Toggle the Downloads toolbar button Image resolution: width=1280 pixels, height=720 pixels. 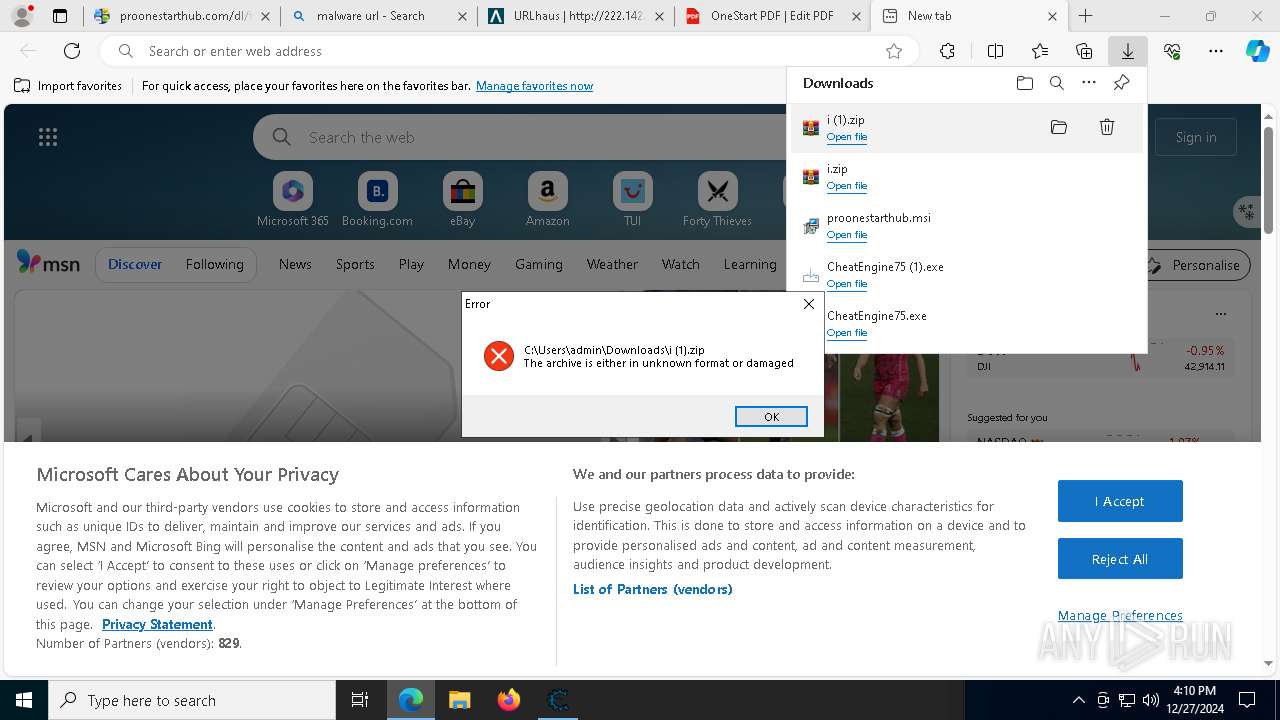tap(1127, 51)
